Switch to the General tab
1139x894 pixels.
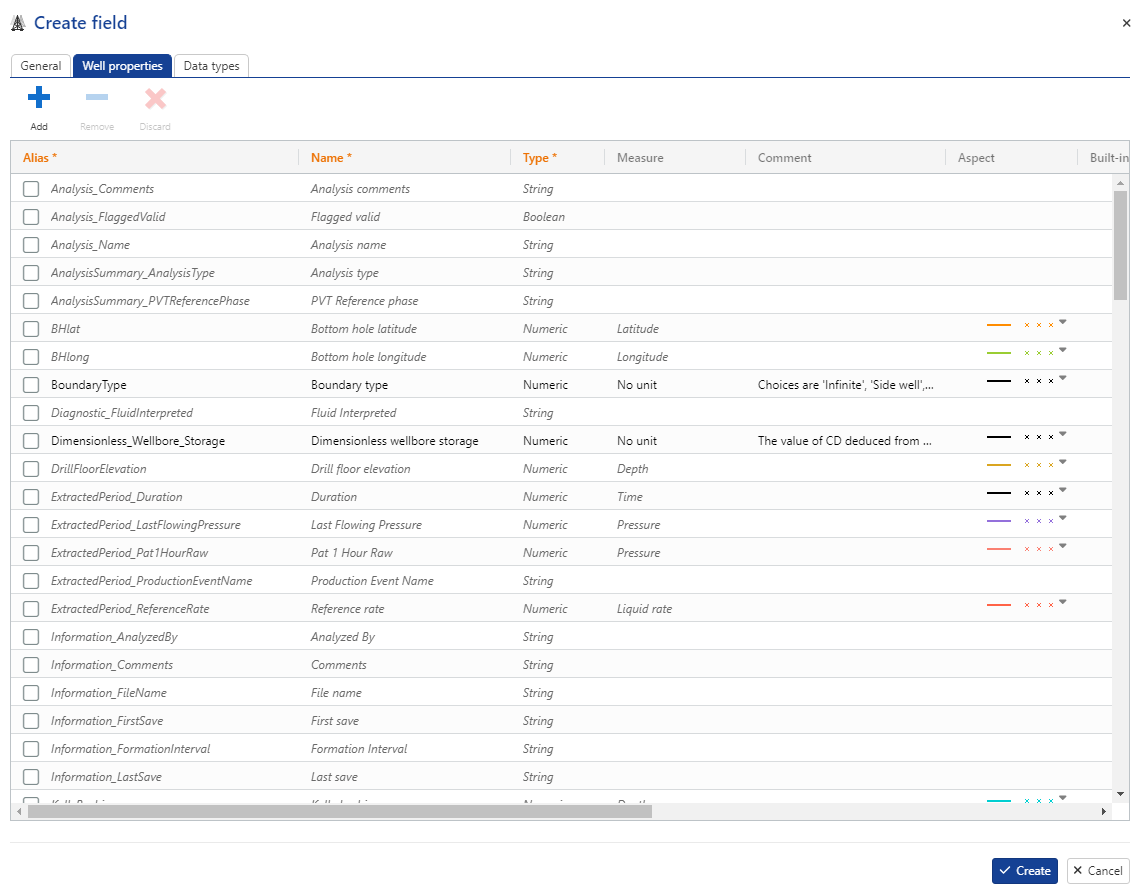(x=41, y=65)
